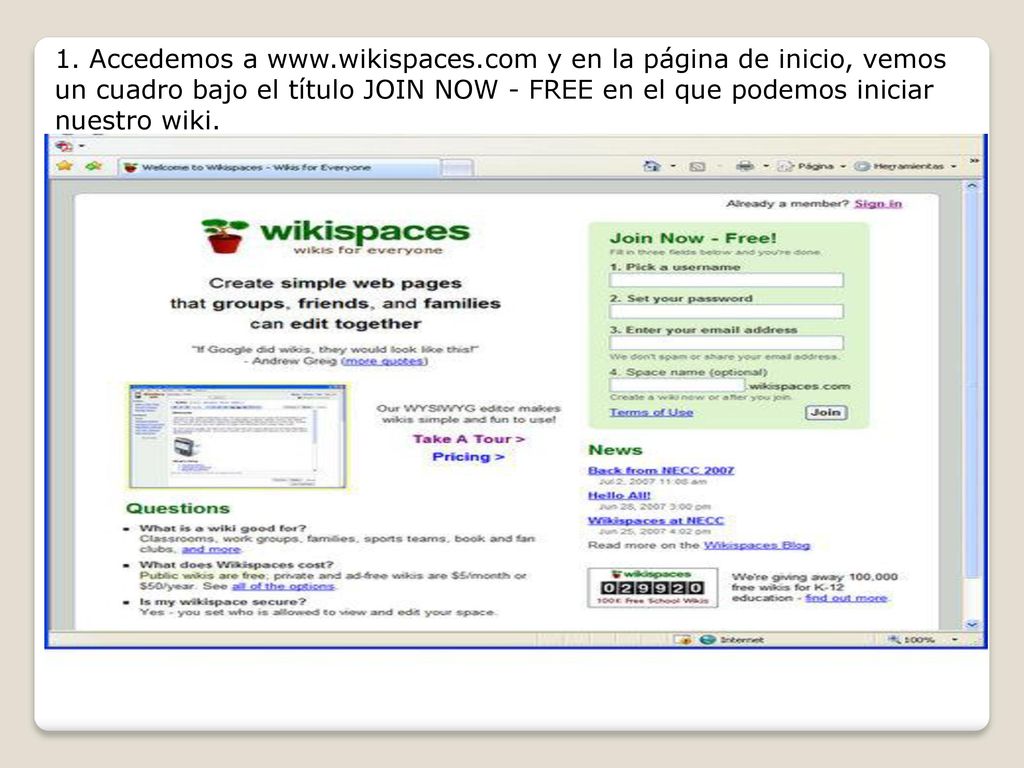Click the Questions heading
Screen dimensions: 1024x768
(178, 508)
